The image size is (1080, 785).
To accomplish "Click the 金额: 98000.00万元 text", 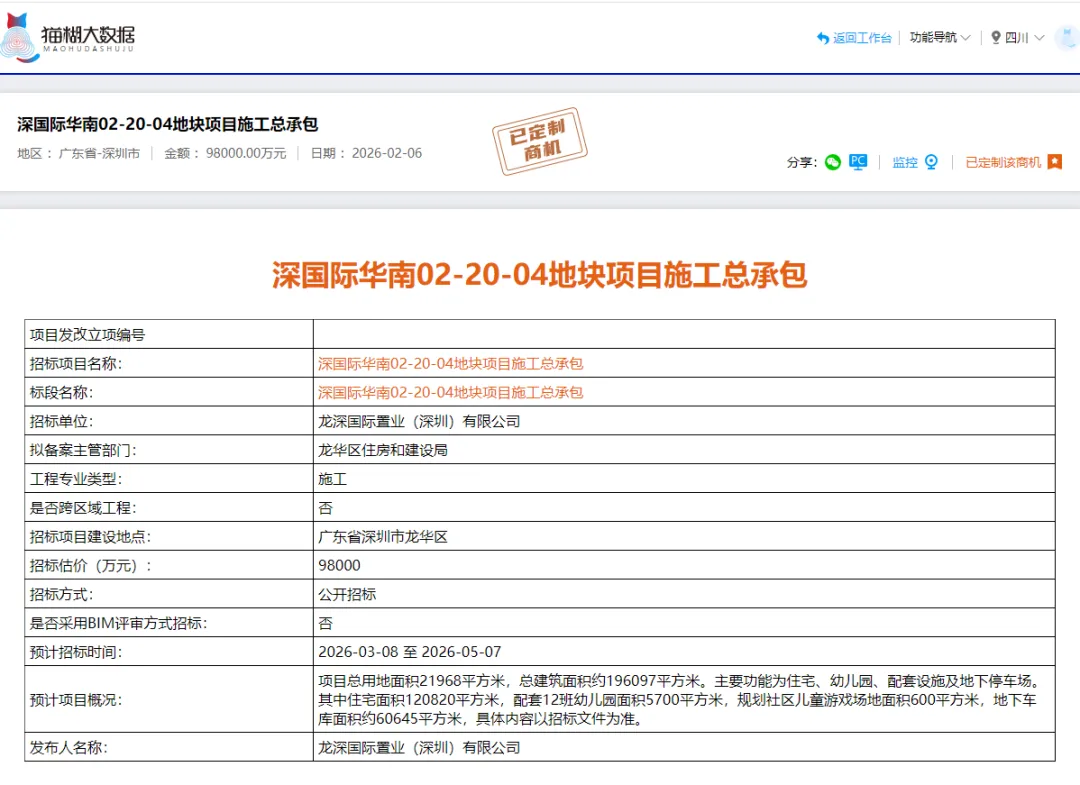I will click(225, 154).
